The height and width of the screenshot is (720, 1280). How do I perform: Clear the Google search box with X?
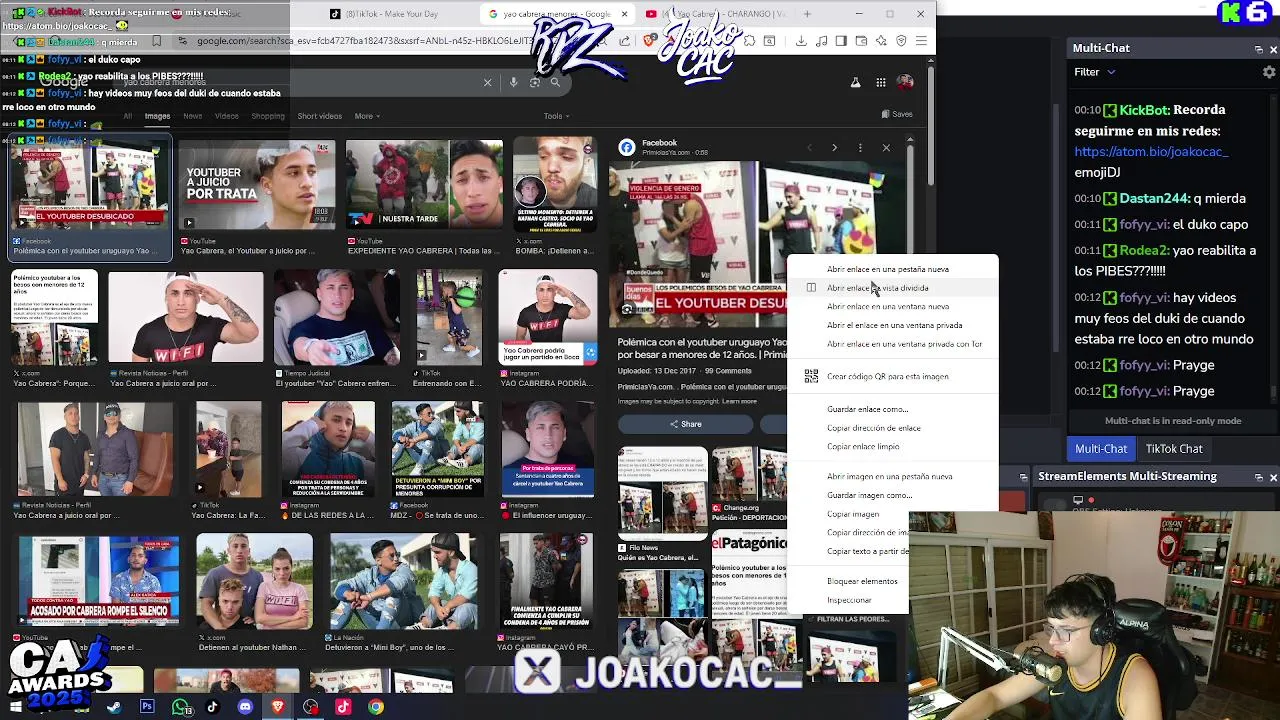tap(487, 82)
